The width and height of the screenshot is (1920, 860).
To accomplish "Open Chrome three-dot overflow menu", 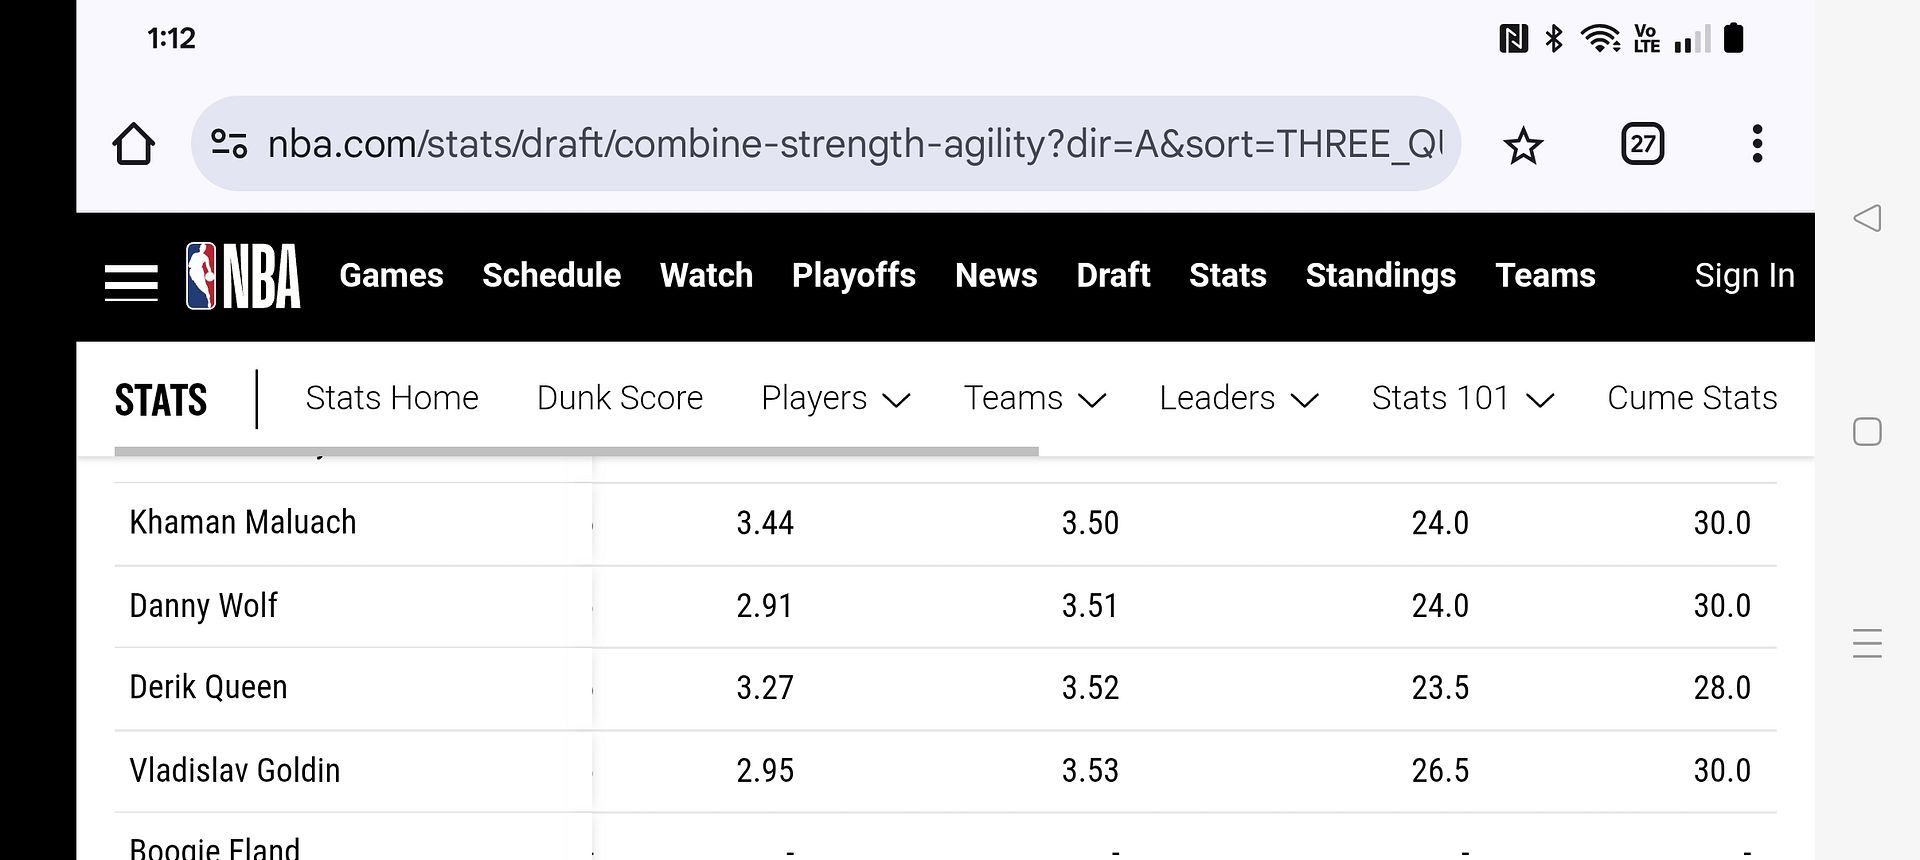I will point(1757,144).
